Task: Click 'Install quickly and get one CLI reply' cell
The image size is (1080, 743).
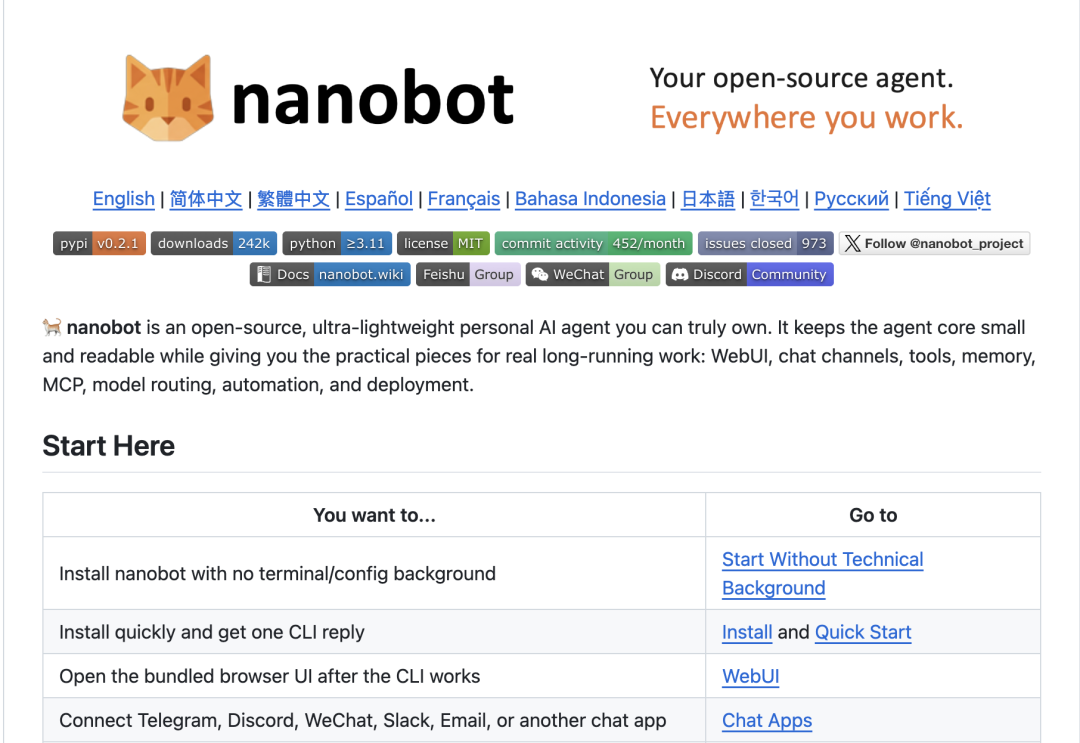Action: pyautogui.click(x=374, y=632)
